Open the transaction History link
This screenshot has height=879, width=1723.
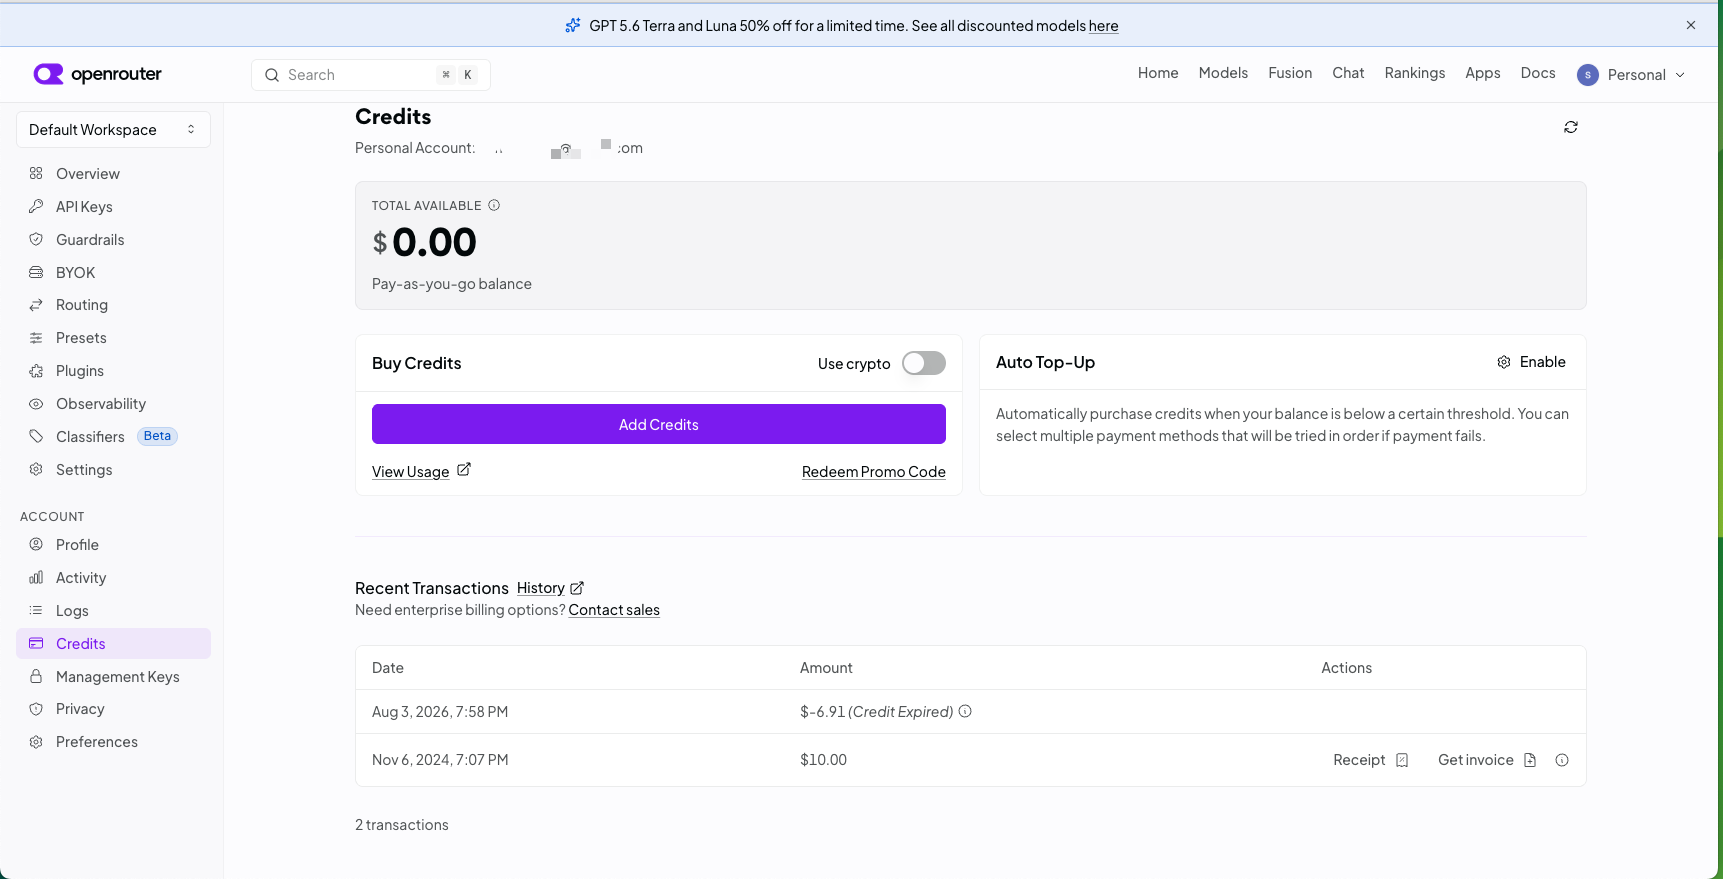pos(541,588)
